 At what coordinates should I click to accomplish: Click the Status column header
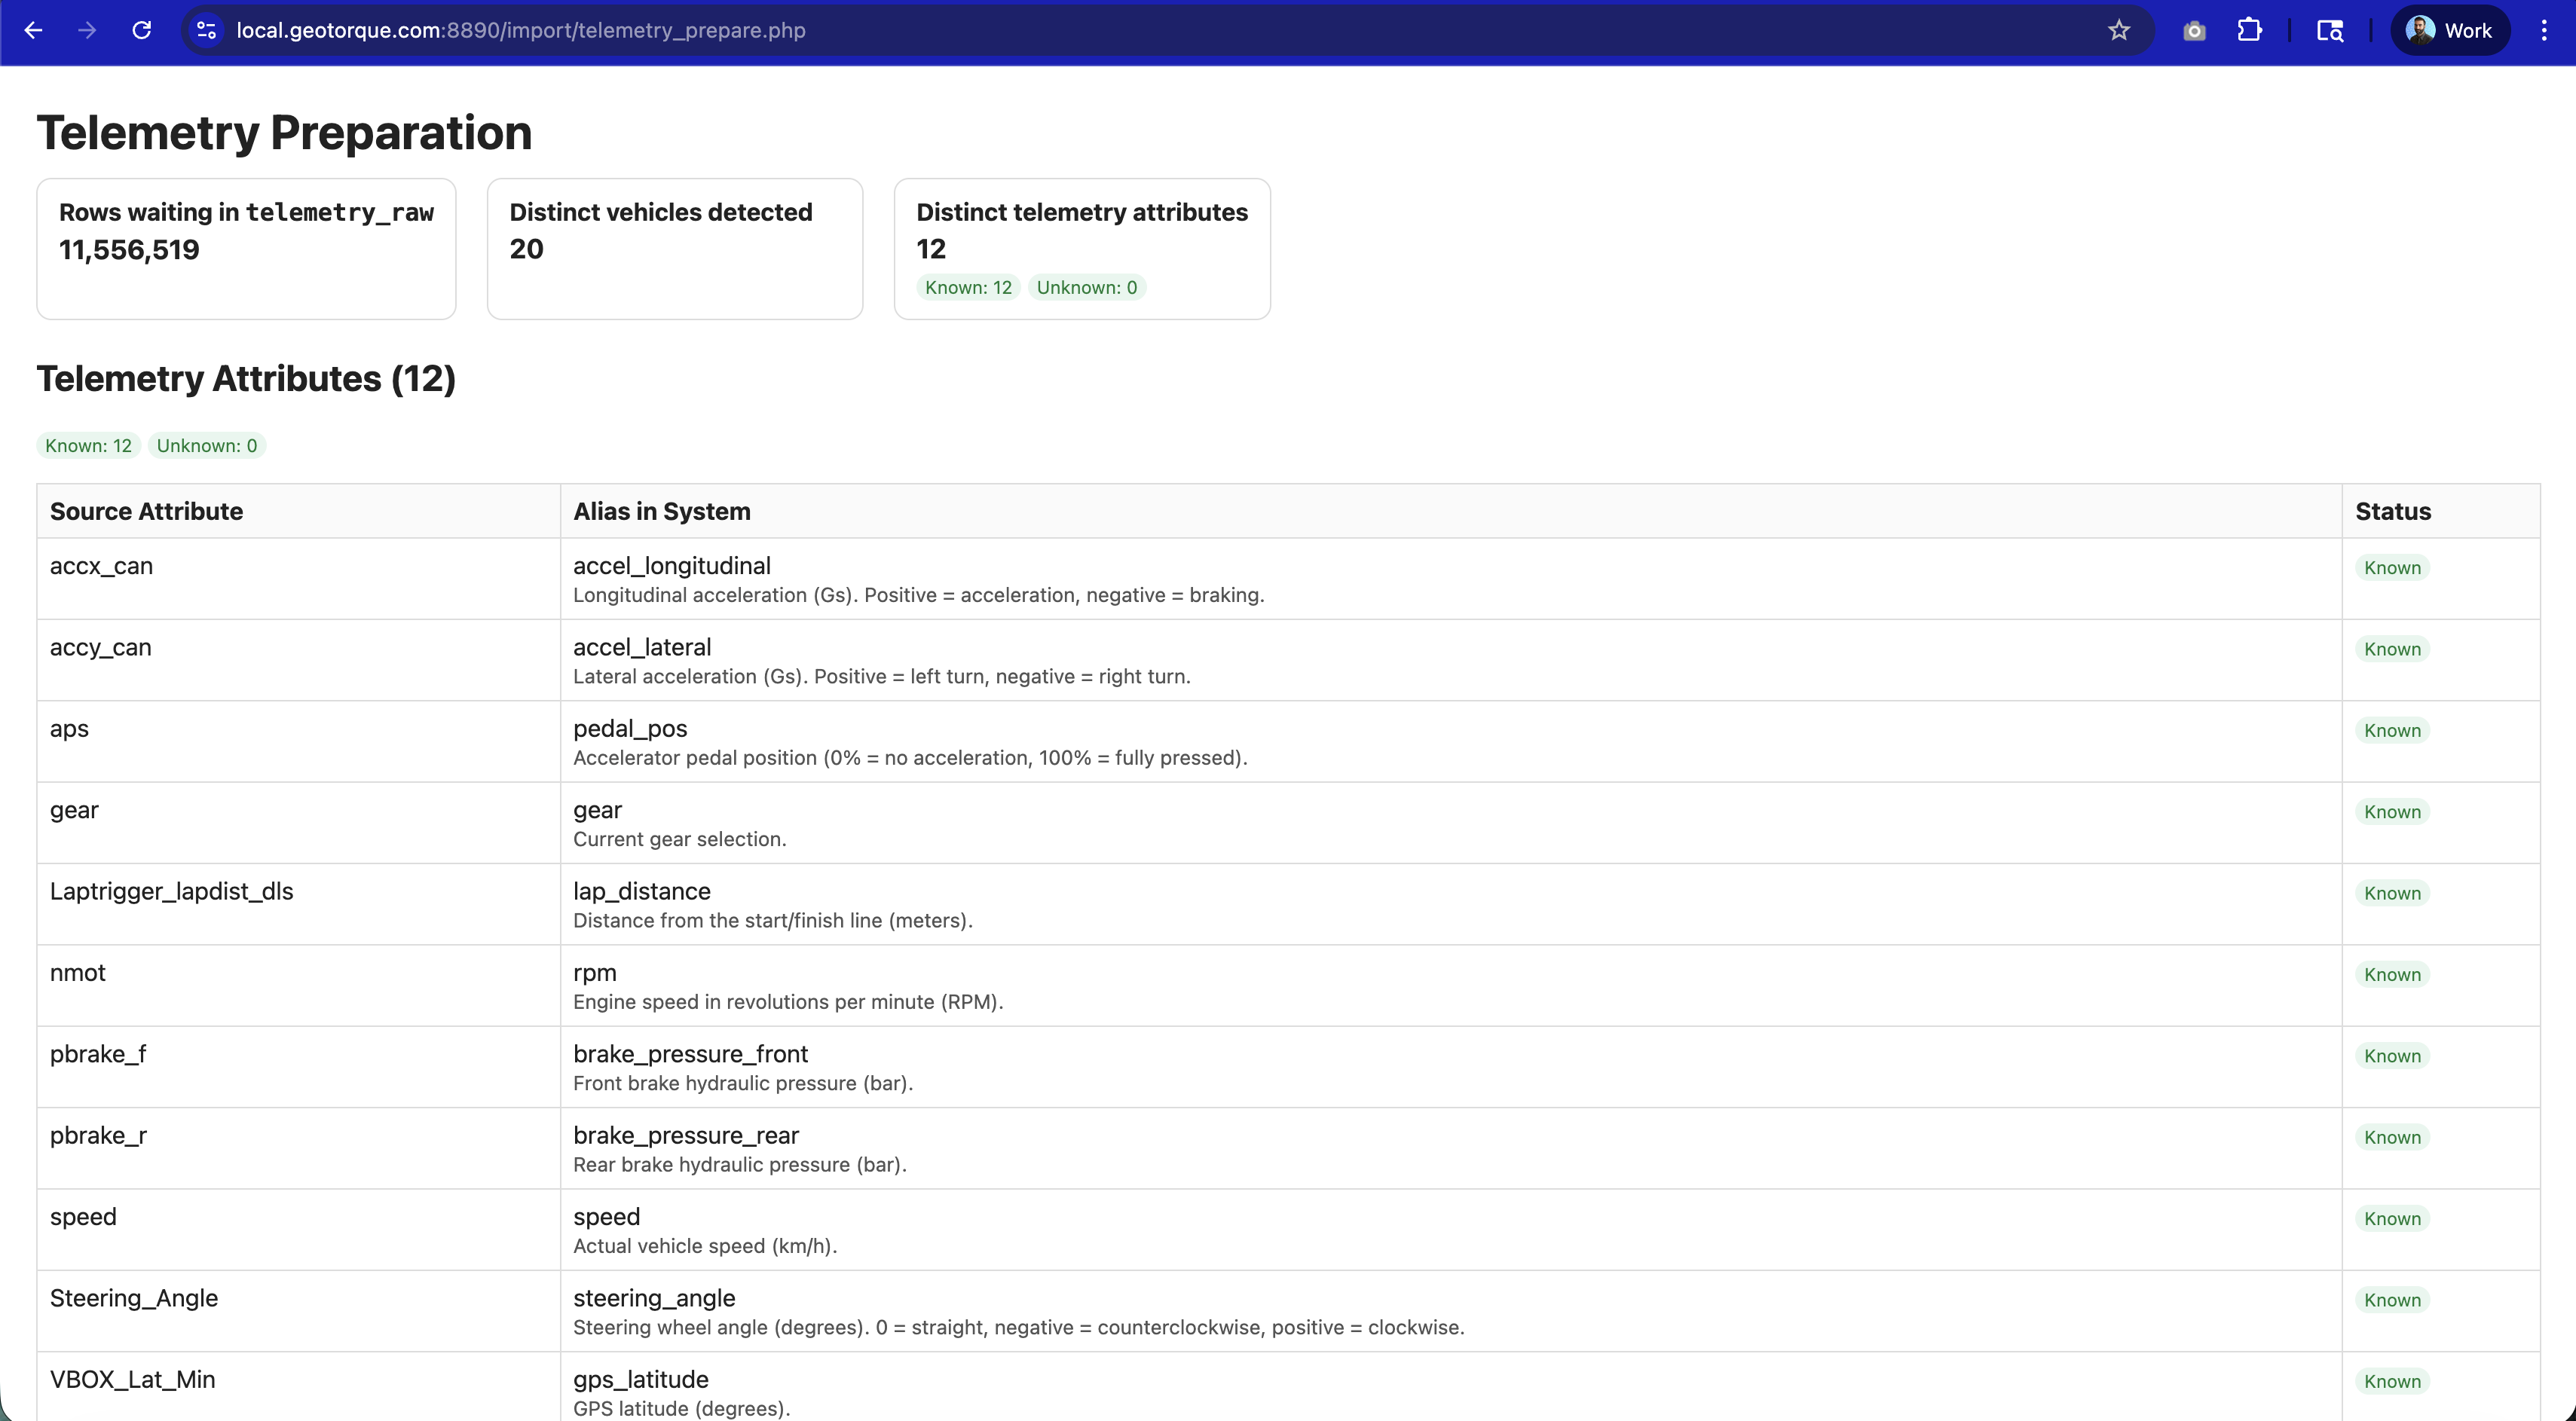tap(2393, 512)
